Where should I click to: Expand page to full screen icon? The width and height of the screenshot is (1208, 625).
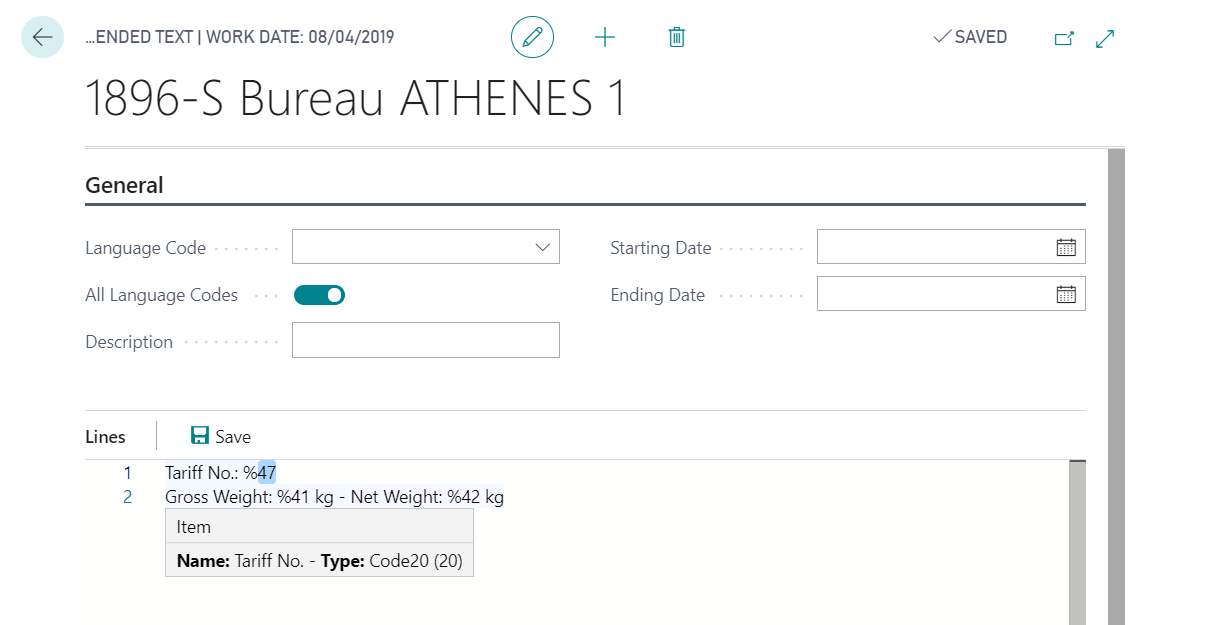[1105, 38]
